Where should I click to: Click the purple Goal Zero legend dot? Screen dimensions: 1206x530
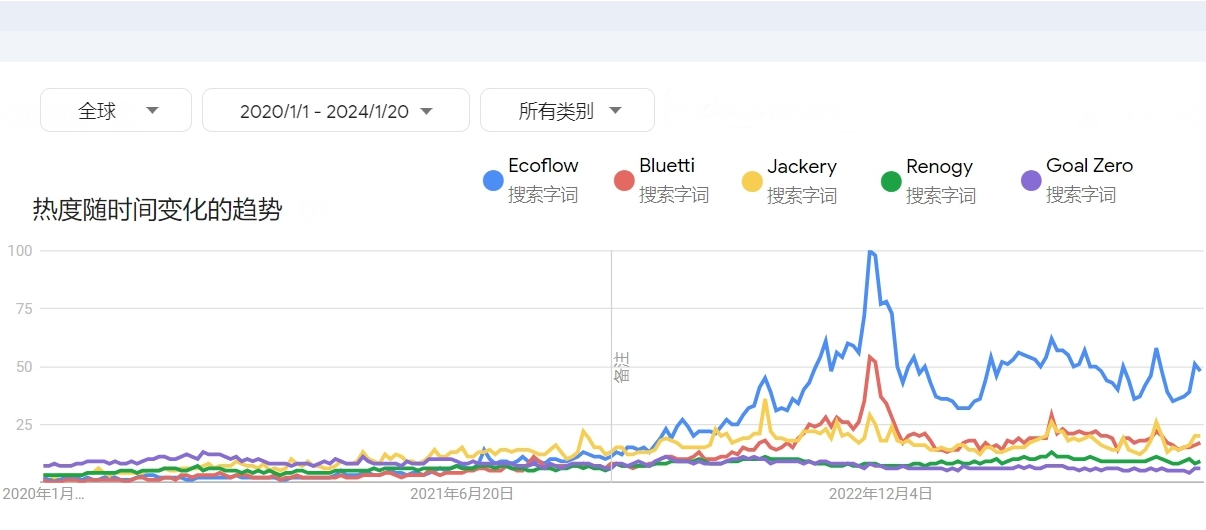click(x=1030, y=180)
